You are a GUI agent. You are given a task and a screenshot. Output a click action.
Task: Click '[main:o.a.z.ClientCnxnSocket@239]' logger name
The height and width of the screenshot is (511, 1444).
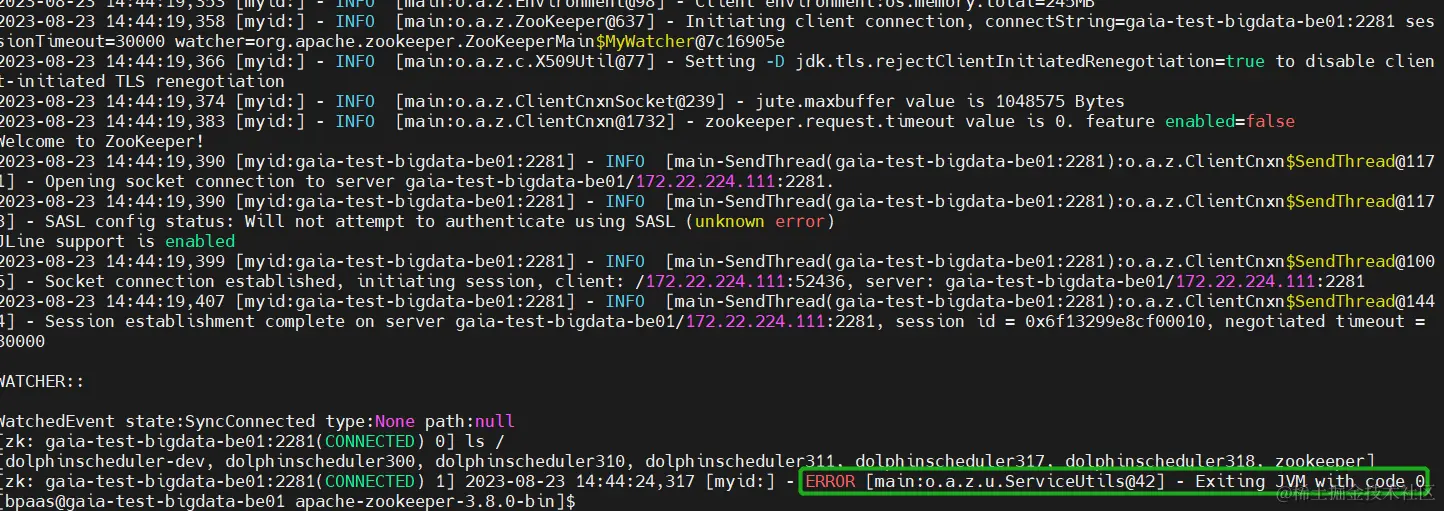pyautogui.click(x=560, y=101)
